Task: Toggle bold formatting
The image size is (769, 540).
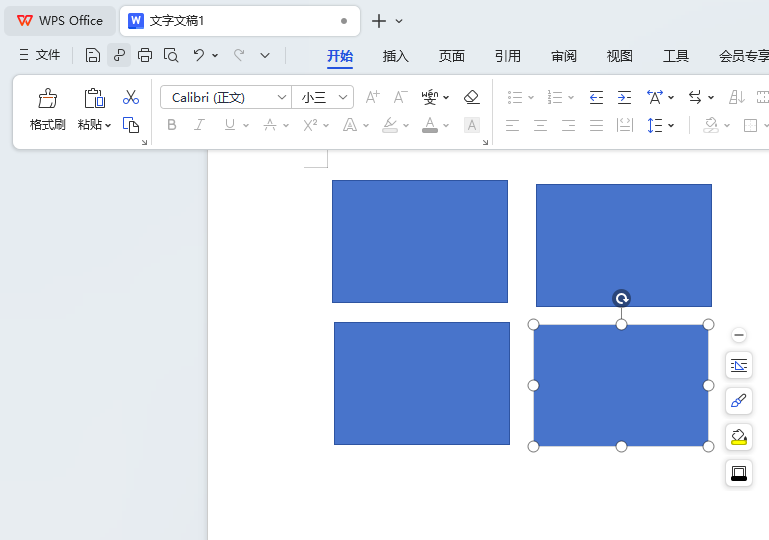Action: pyautogui.click(x=172, y=125)
